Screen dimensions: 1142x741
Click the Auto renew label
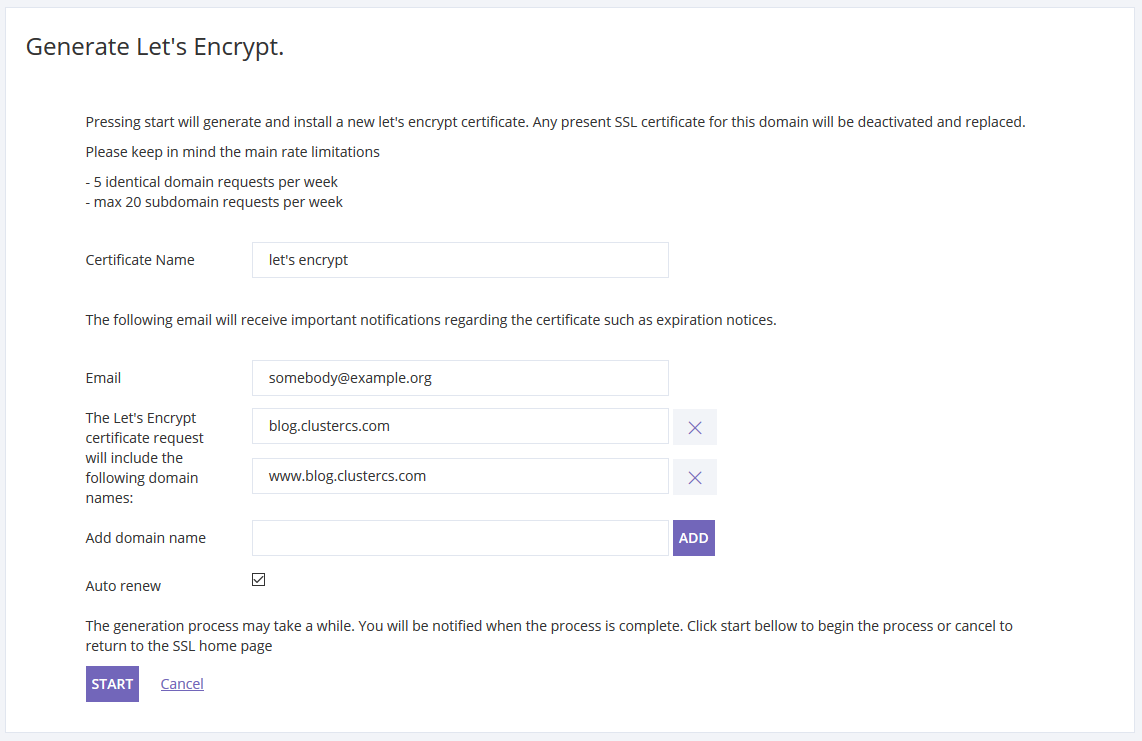pos(123,586)
